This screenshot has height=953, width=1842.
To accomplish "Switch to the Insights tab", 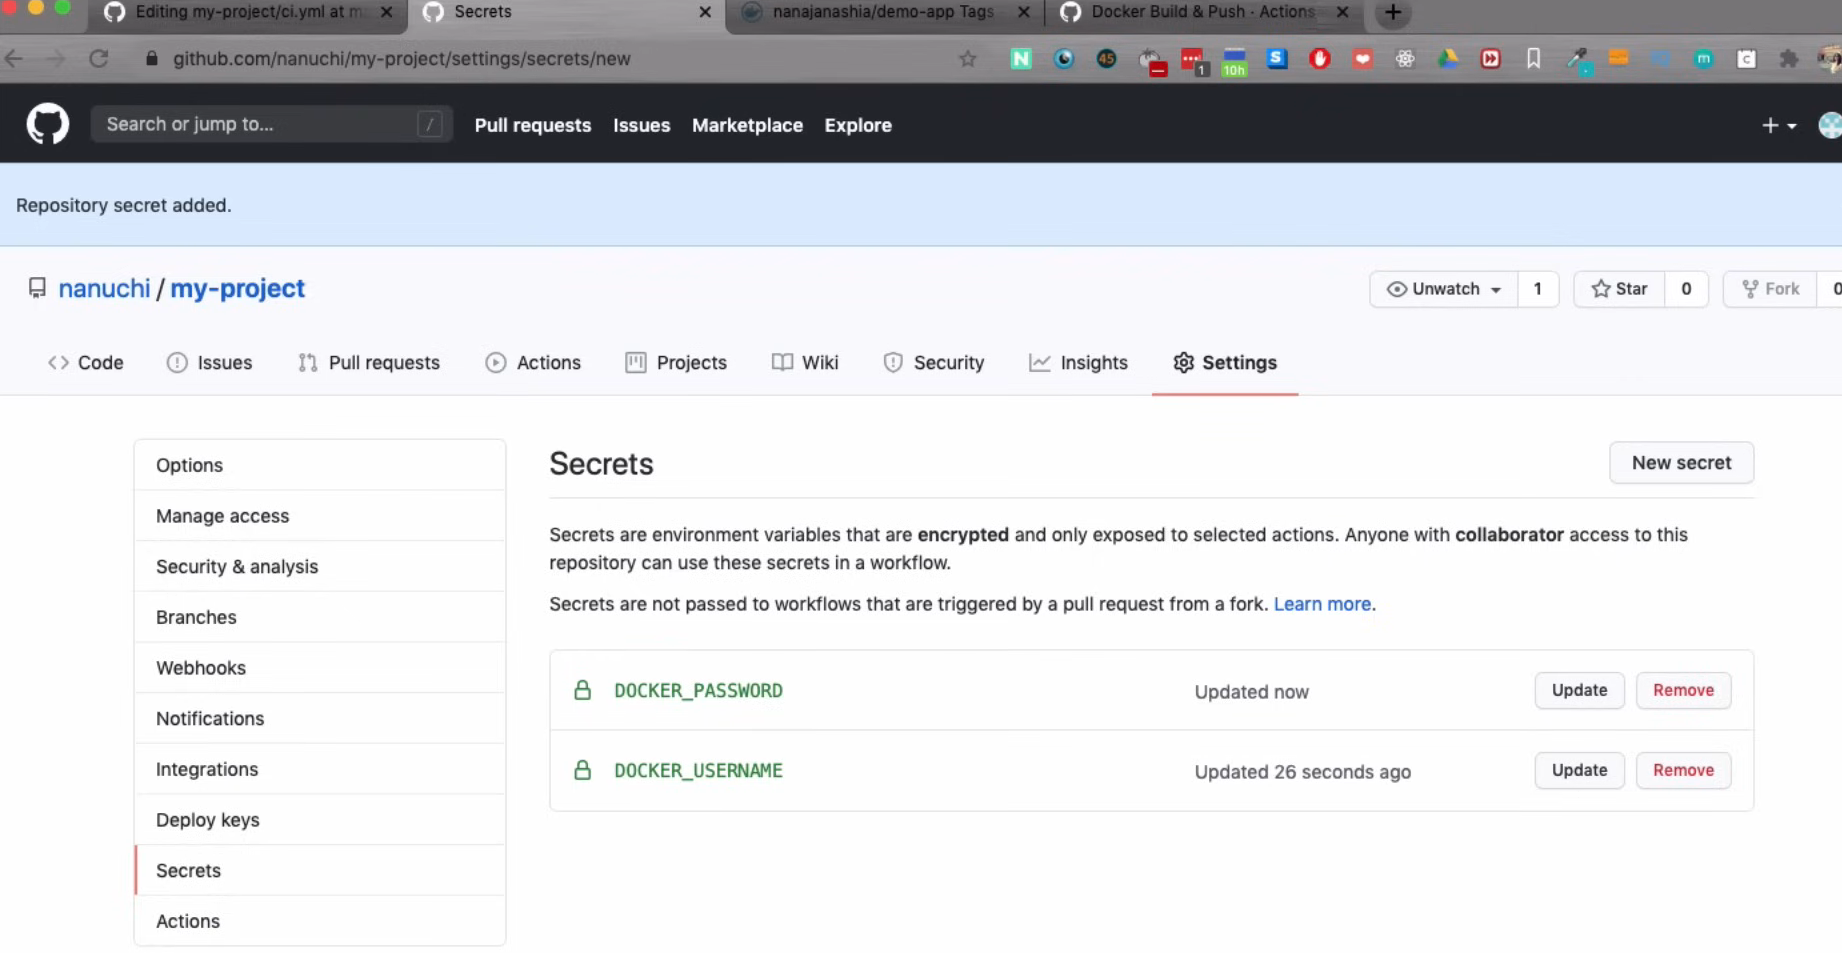I will tap(1078, 363).
